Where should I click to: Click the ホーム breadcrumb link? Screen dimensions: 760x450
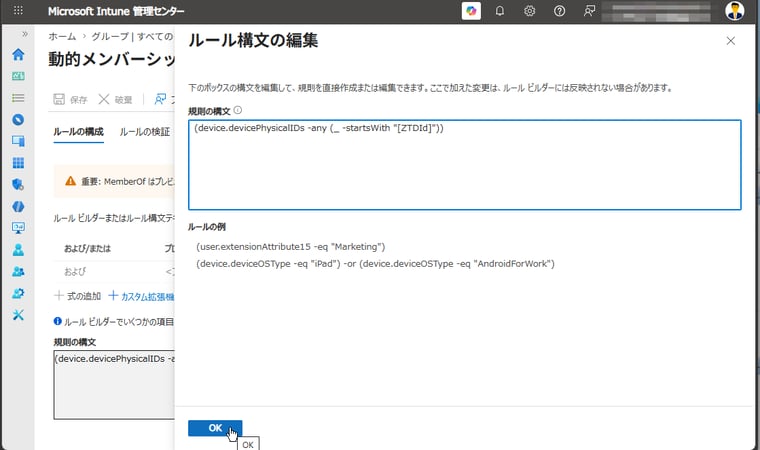(62, 36)
